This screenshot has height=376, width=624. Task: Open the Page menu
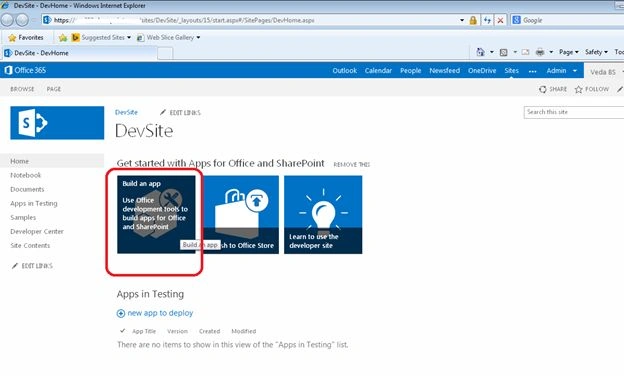pyautogui.click(x=569, y=52)
